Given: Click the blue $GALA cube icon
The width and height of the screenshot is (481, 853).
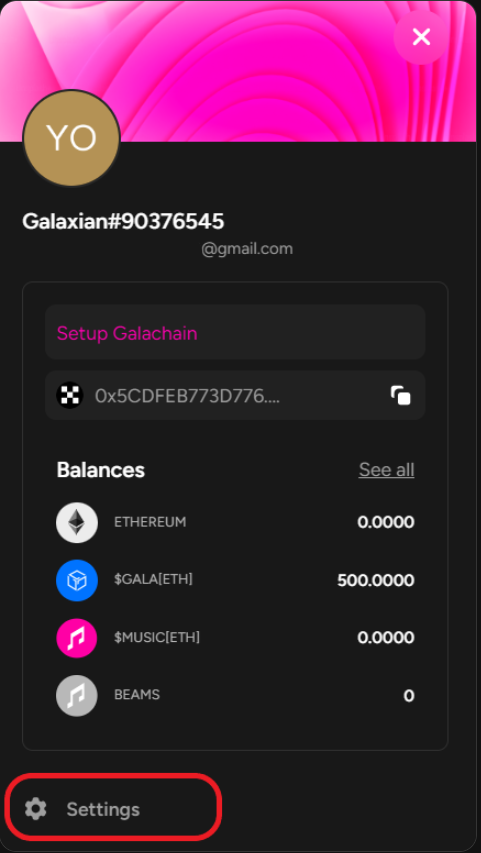Looking at the screenshot, I should point(77,580).
